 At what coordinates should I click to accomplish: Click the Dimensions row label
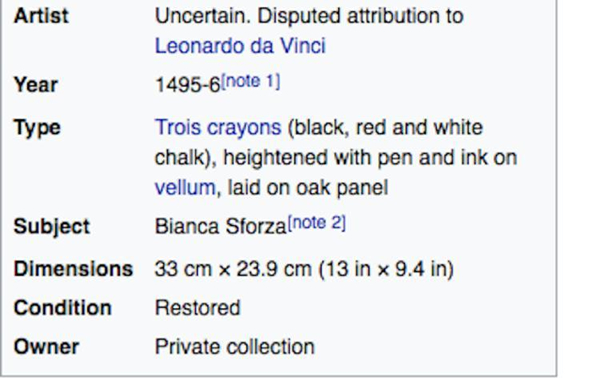tap(73, 269)
